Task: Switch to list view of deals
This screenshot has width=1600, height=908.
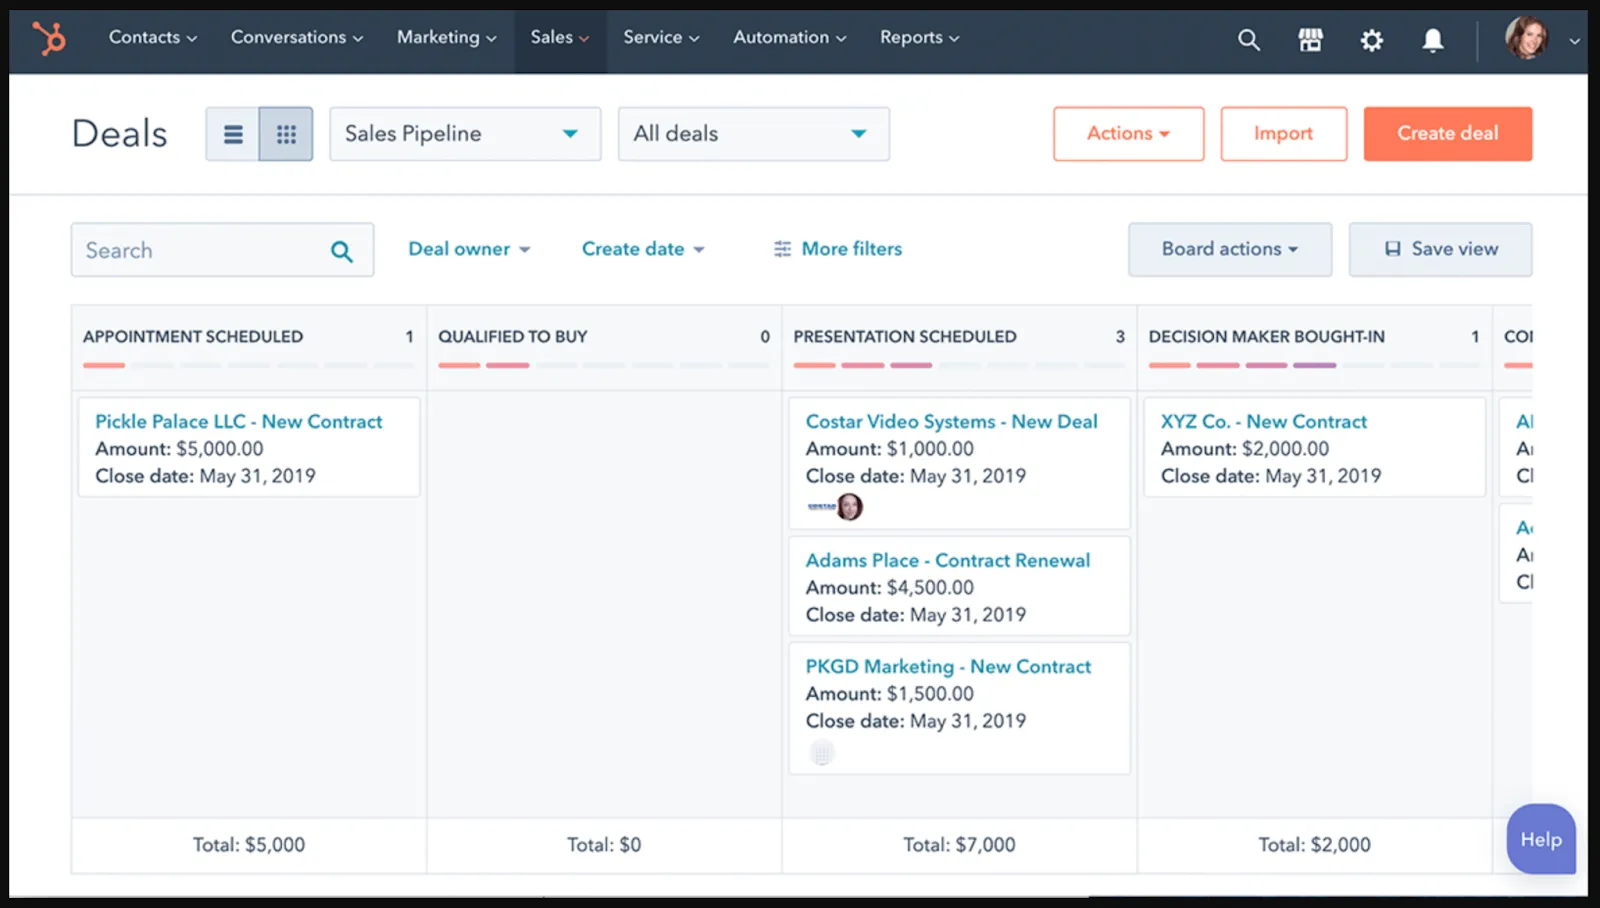Action: coord(233,134)
